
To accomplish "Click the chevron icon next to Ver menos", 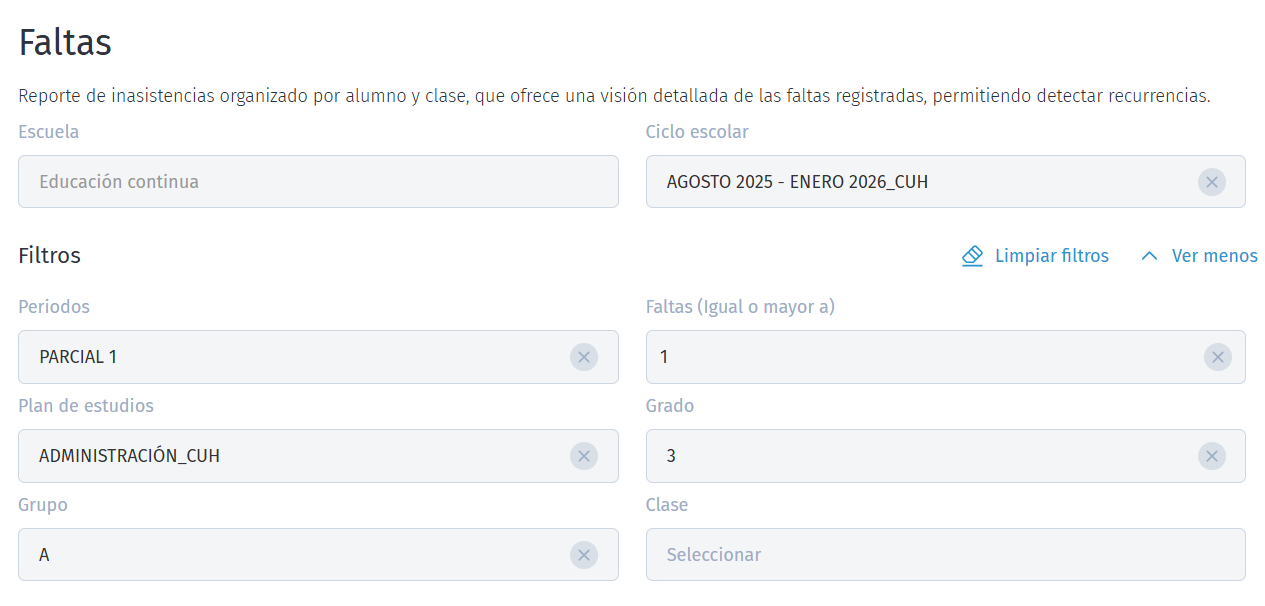I will pyautogui.click(x=1148, y=256).
